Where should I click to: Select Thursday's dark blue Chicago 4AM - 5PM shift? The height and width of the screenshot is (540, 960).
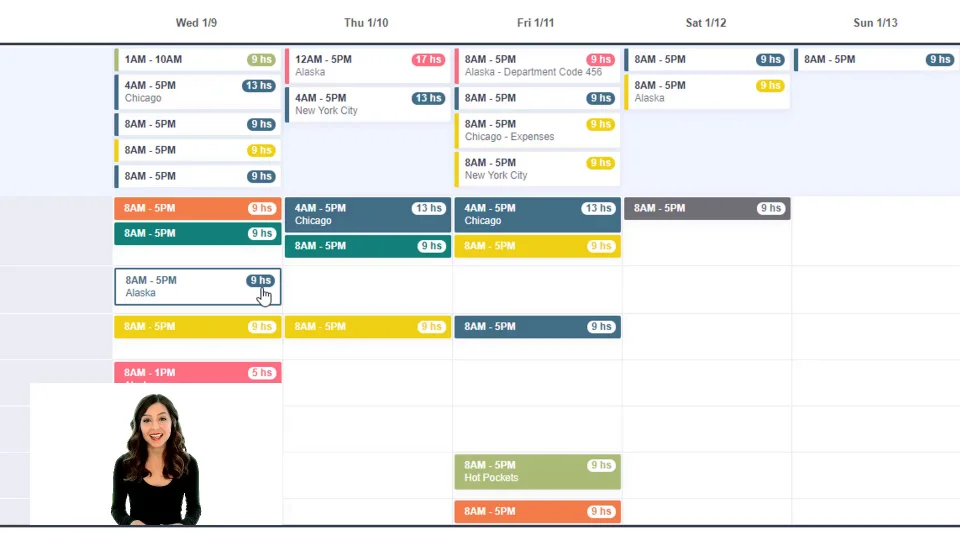(x=350, y=214)
